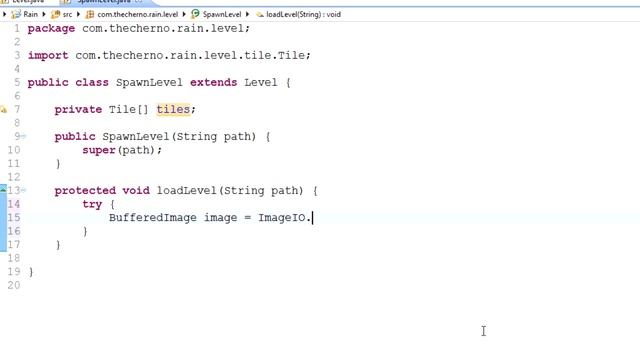Expand the breadcrumb arrow before Rain
The width and height of the screenshot is (640, 360).
tap(4, 14)
